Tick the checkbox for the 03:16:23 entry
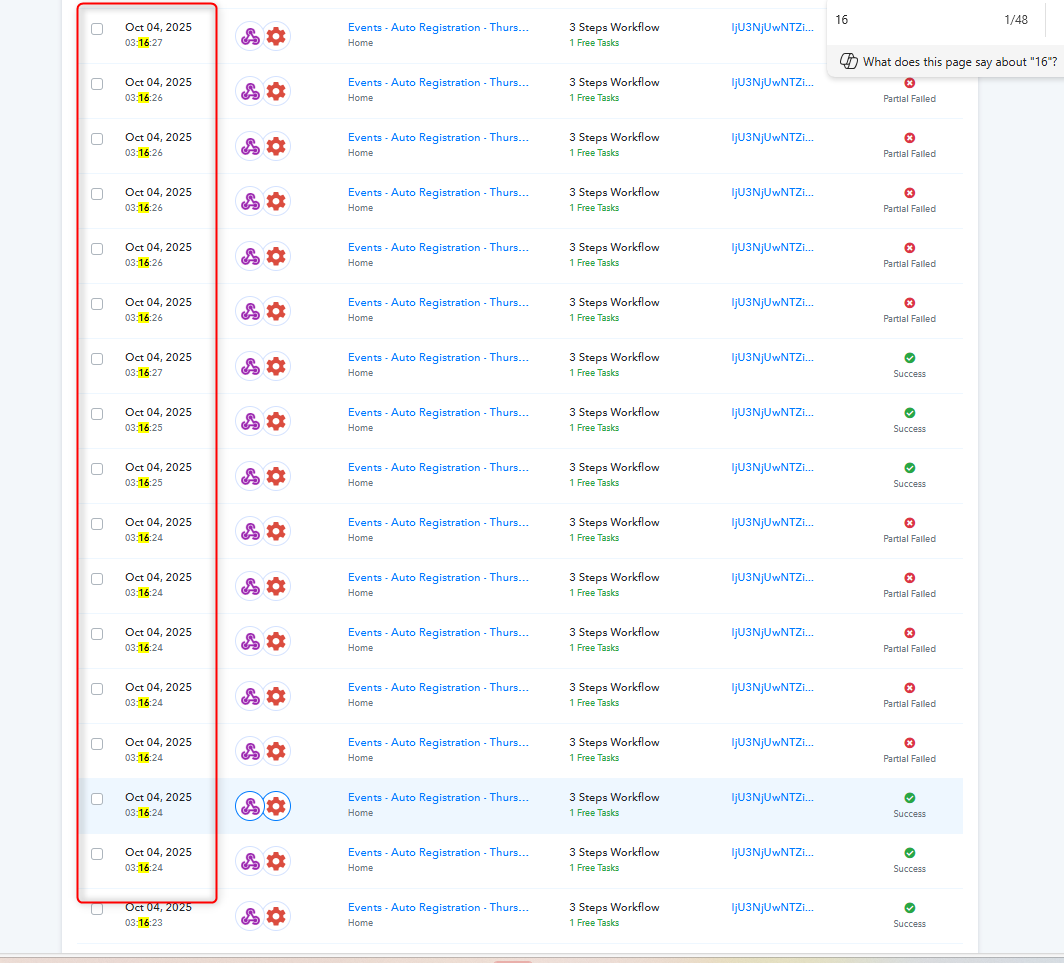The height and width of the screenshot is (963, 1064). click(x=97, y=909)
